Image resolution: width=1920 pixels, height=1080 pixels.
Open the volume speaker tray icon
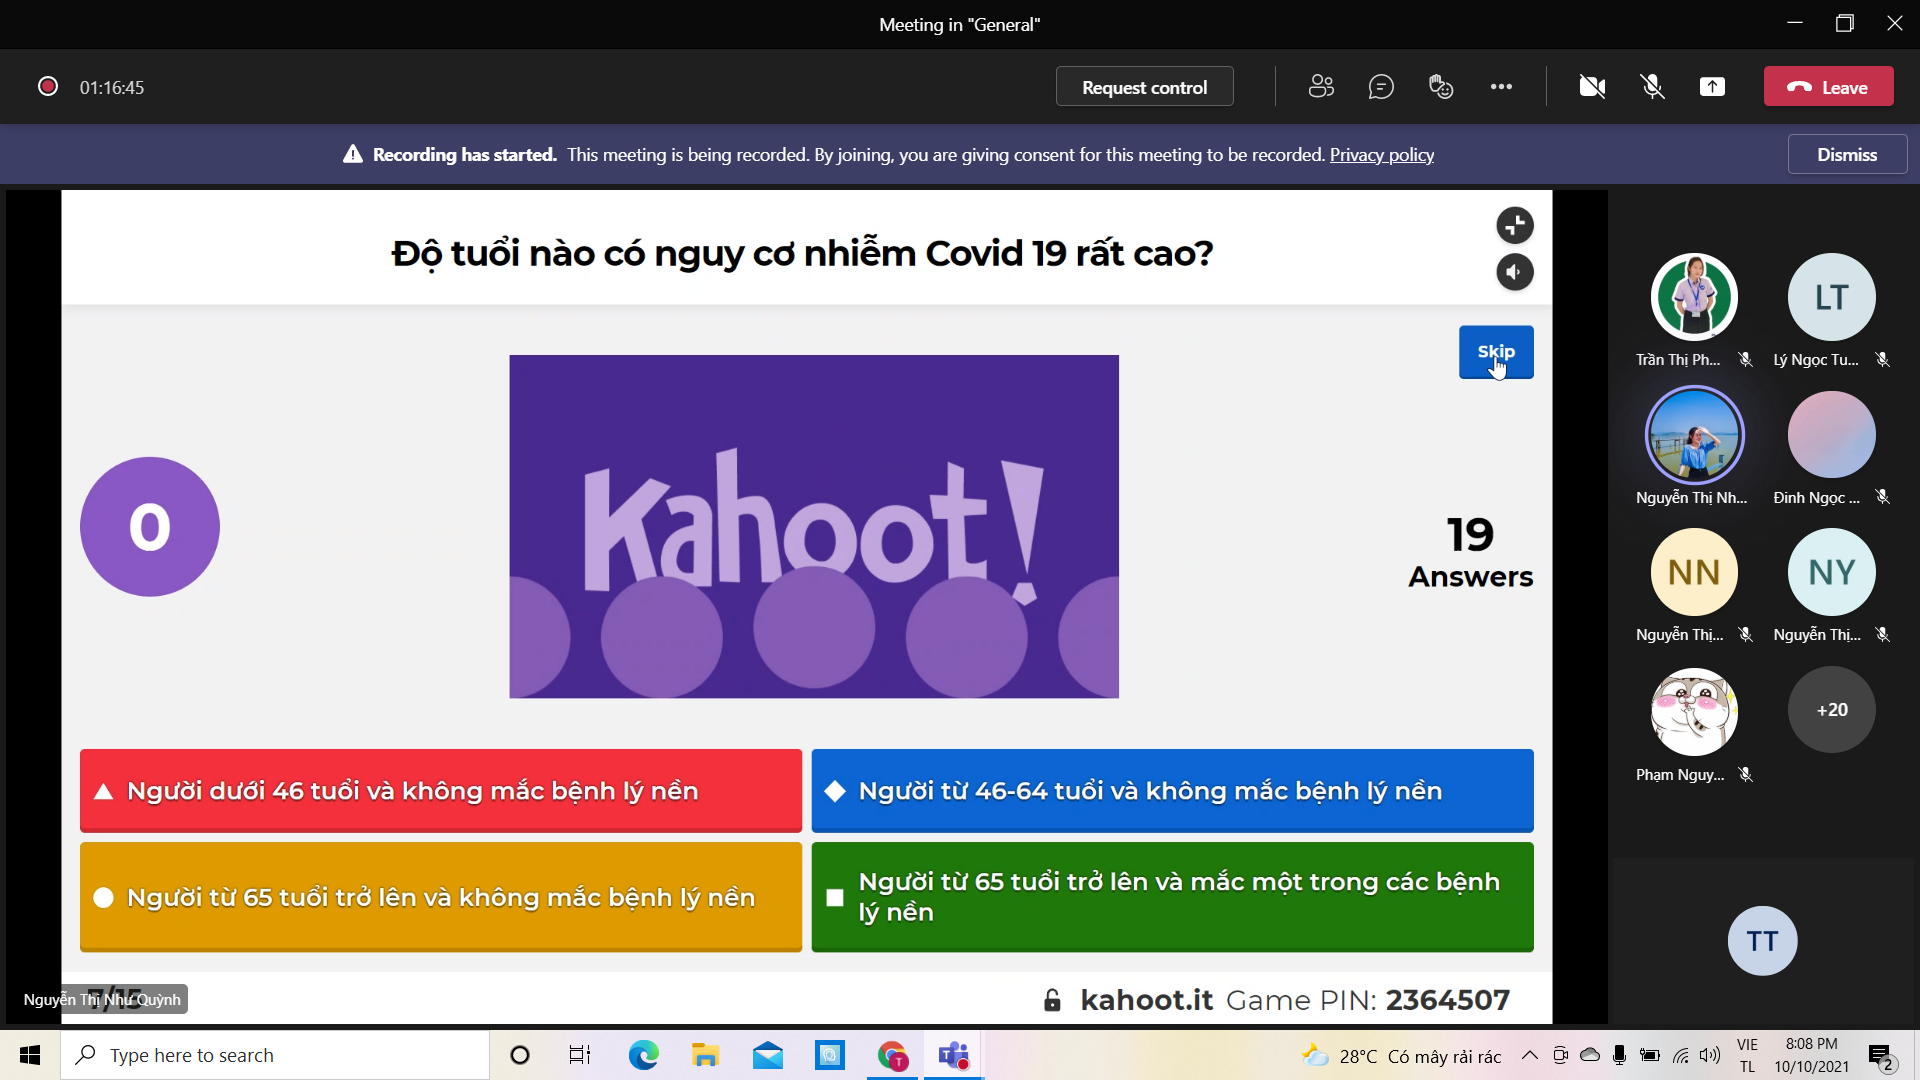[x=1710, y=1055]
